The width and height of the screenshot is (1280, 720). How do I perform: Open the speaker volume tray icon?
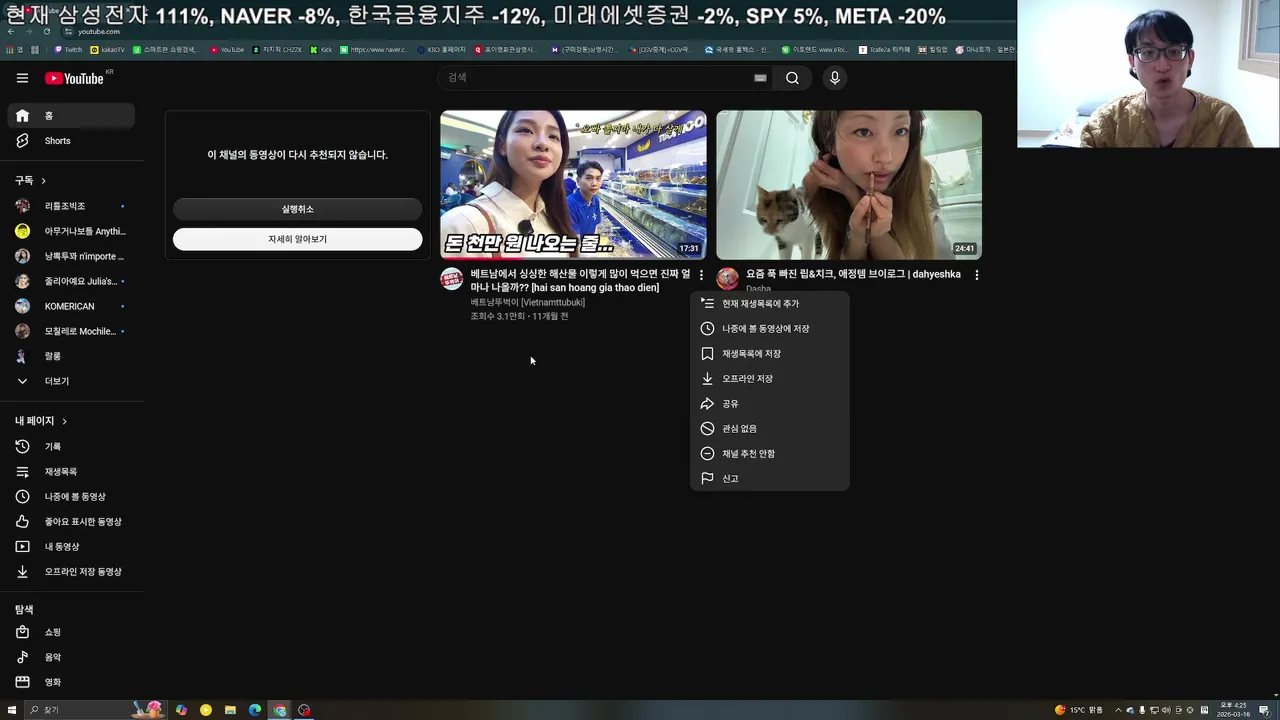[1167, 710]
